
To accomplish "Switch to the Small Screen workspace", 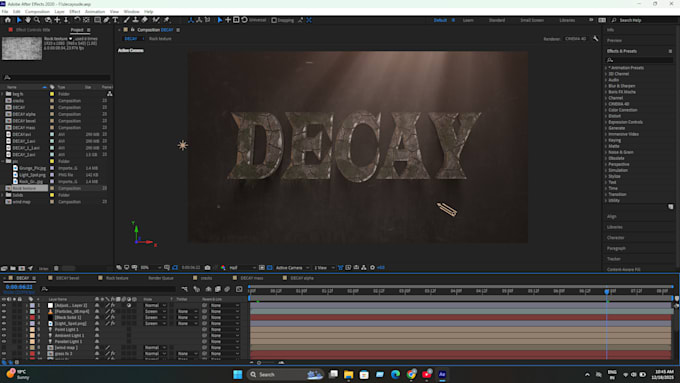I will pos(532,20).
